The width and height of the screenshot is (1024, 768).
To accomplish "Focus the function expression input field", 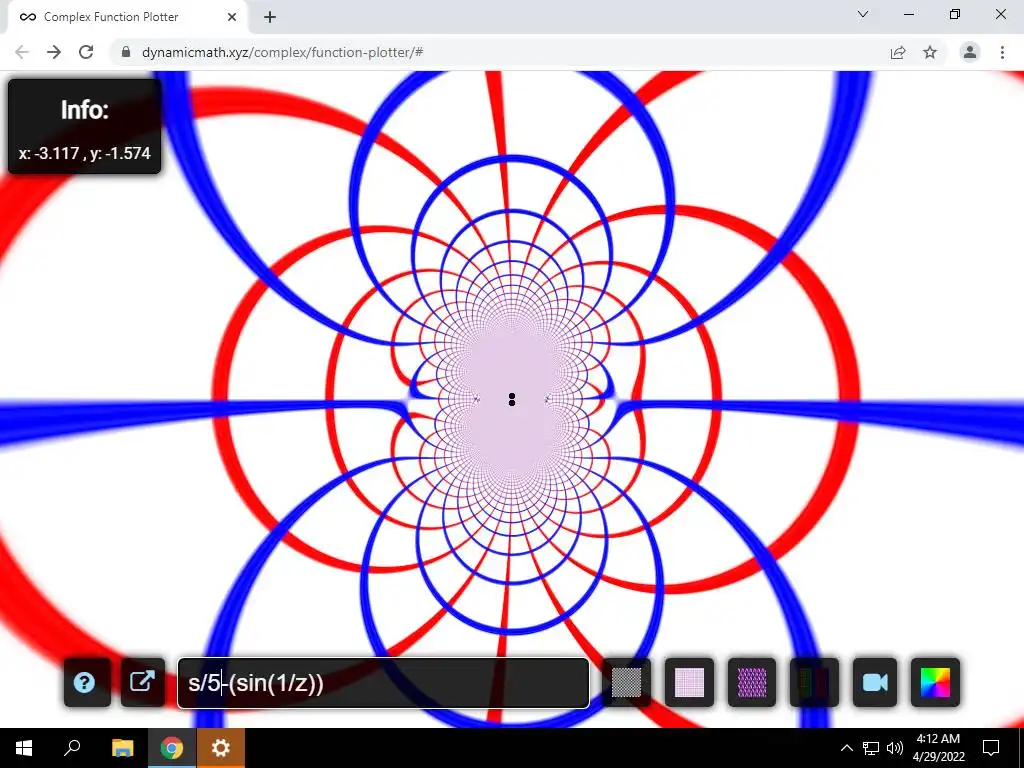I will tap(383, 683).
